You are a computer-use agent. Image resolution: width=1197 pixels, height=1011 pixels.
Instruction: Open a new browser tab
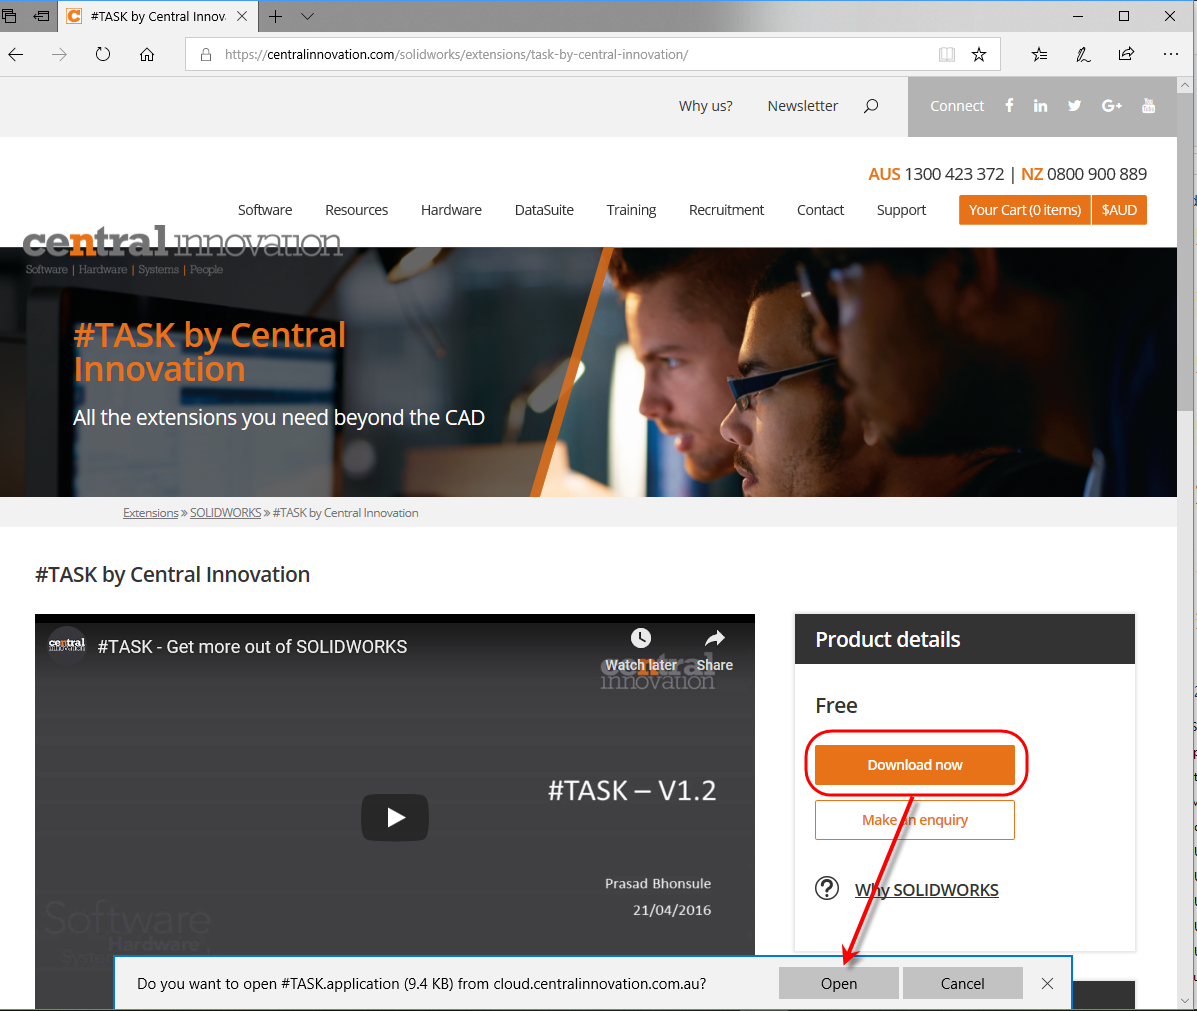coord(276,16)
